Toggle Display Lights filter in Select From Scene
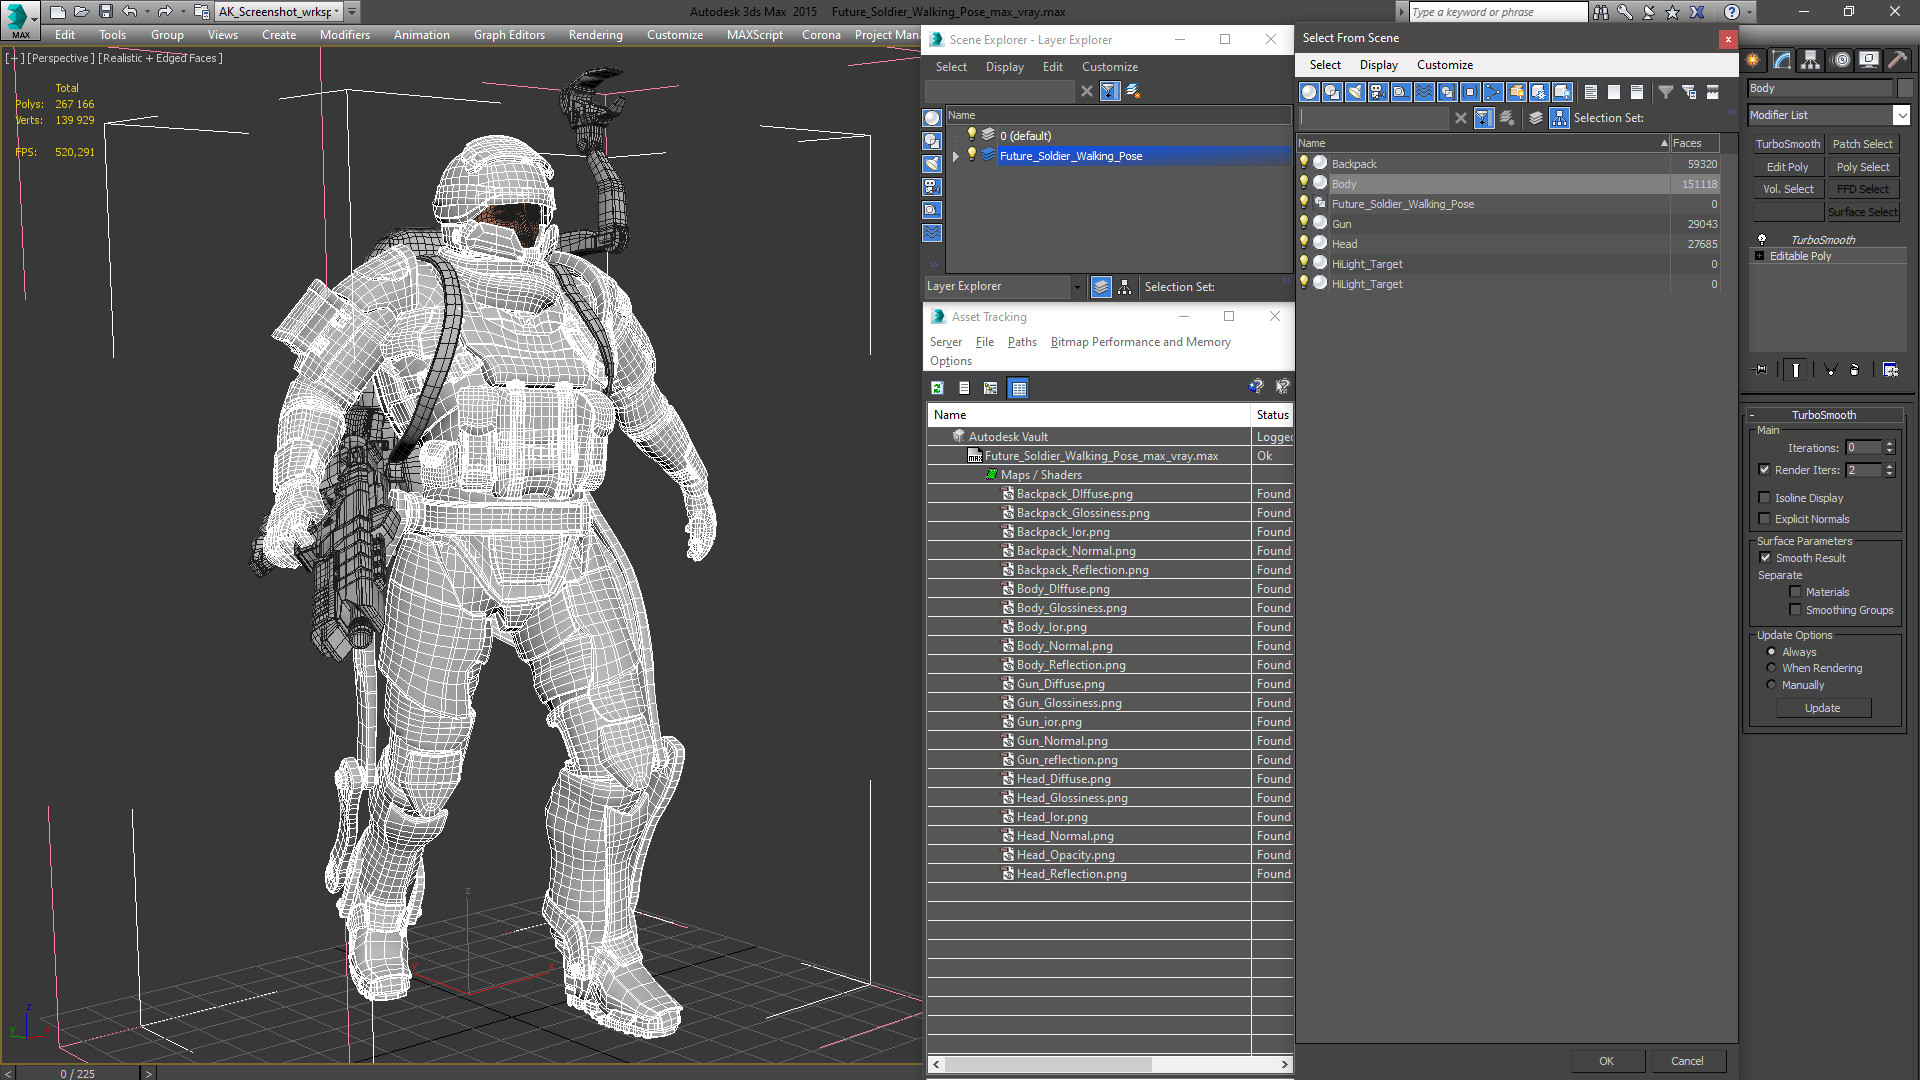Viewport: 1920px width, 1080px height. (1355, 92)
